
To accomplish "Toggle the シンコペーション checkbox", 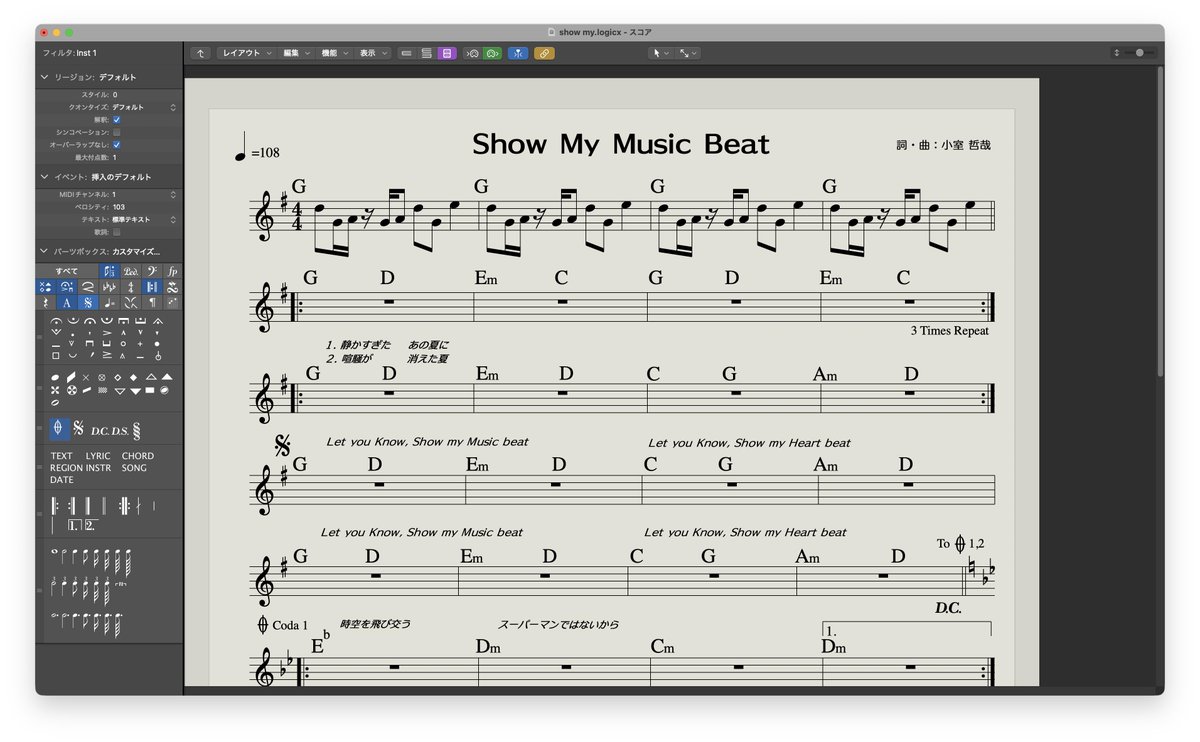I will [117, 132].
